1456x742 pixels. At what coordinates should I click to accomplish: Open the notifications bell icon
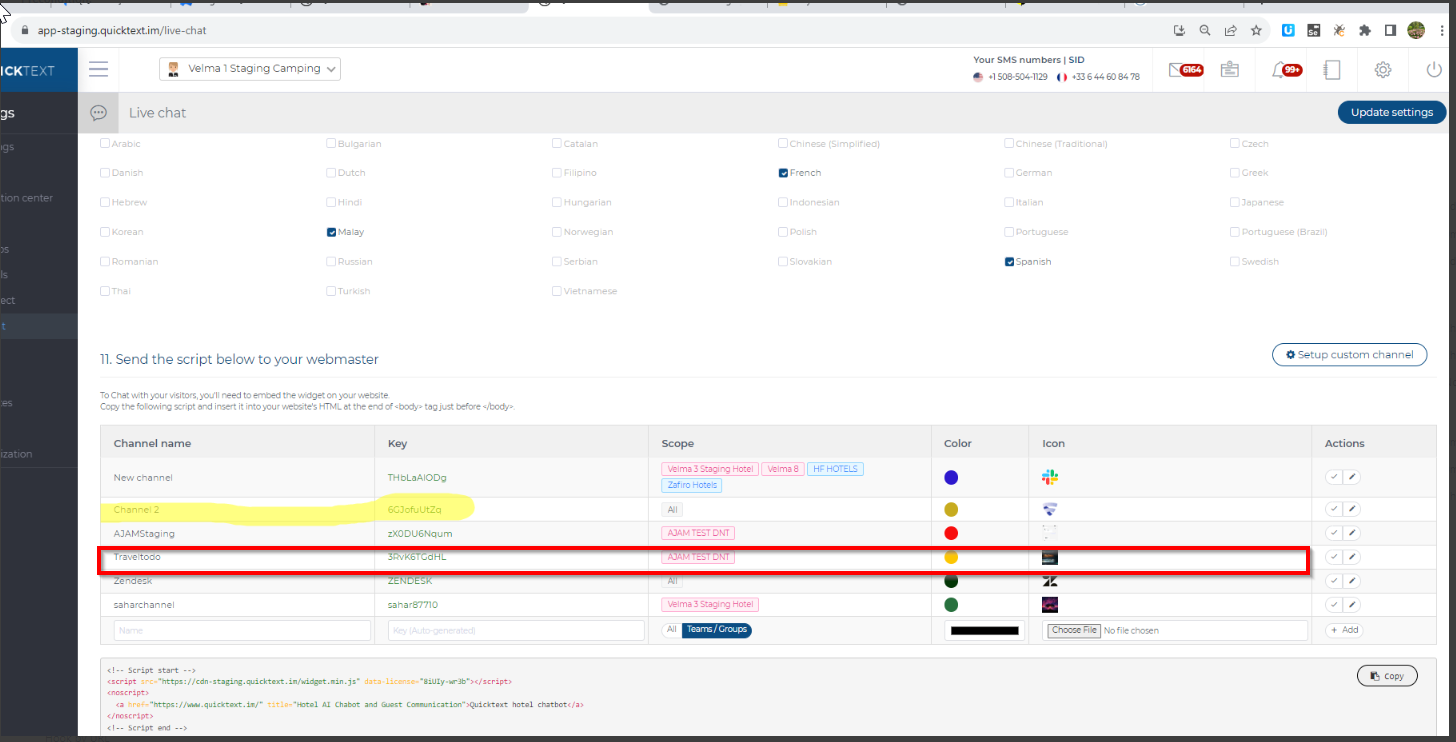(1279, 70)
